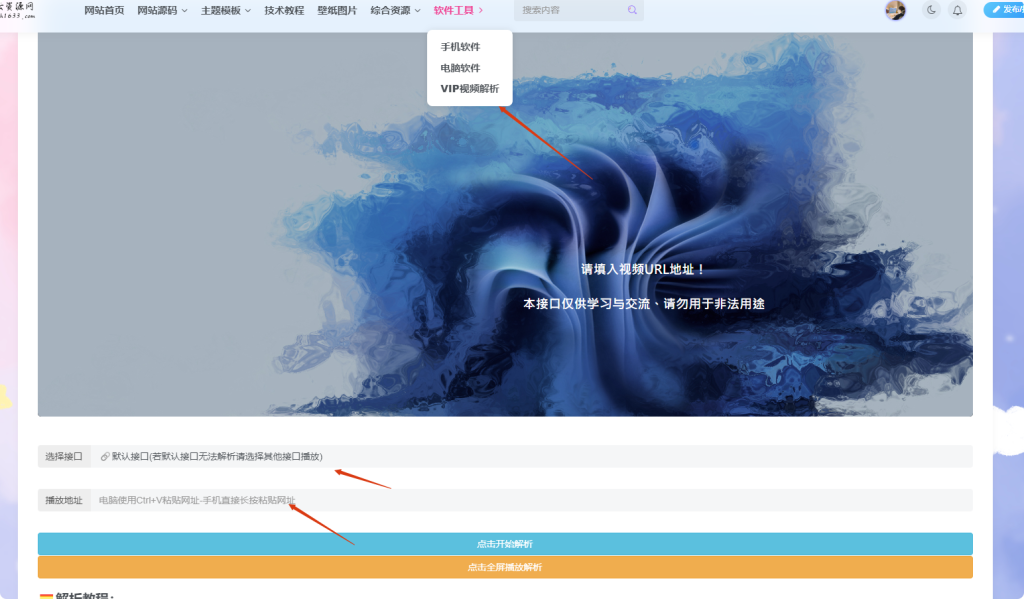Toggle dark mode with the moon icon

coord(930,10)
